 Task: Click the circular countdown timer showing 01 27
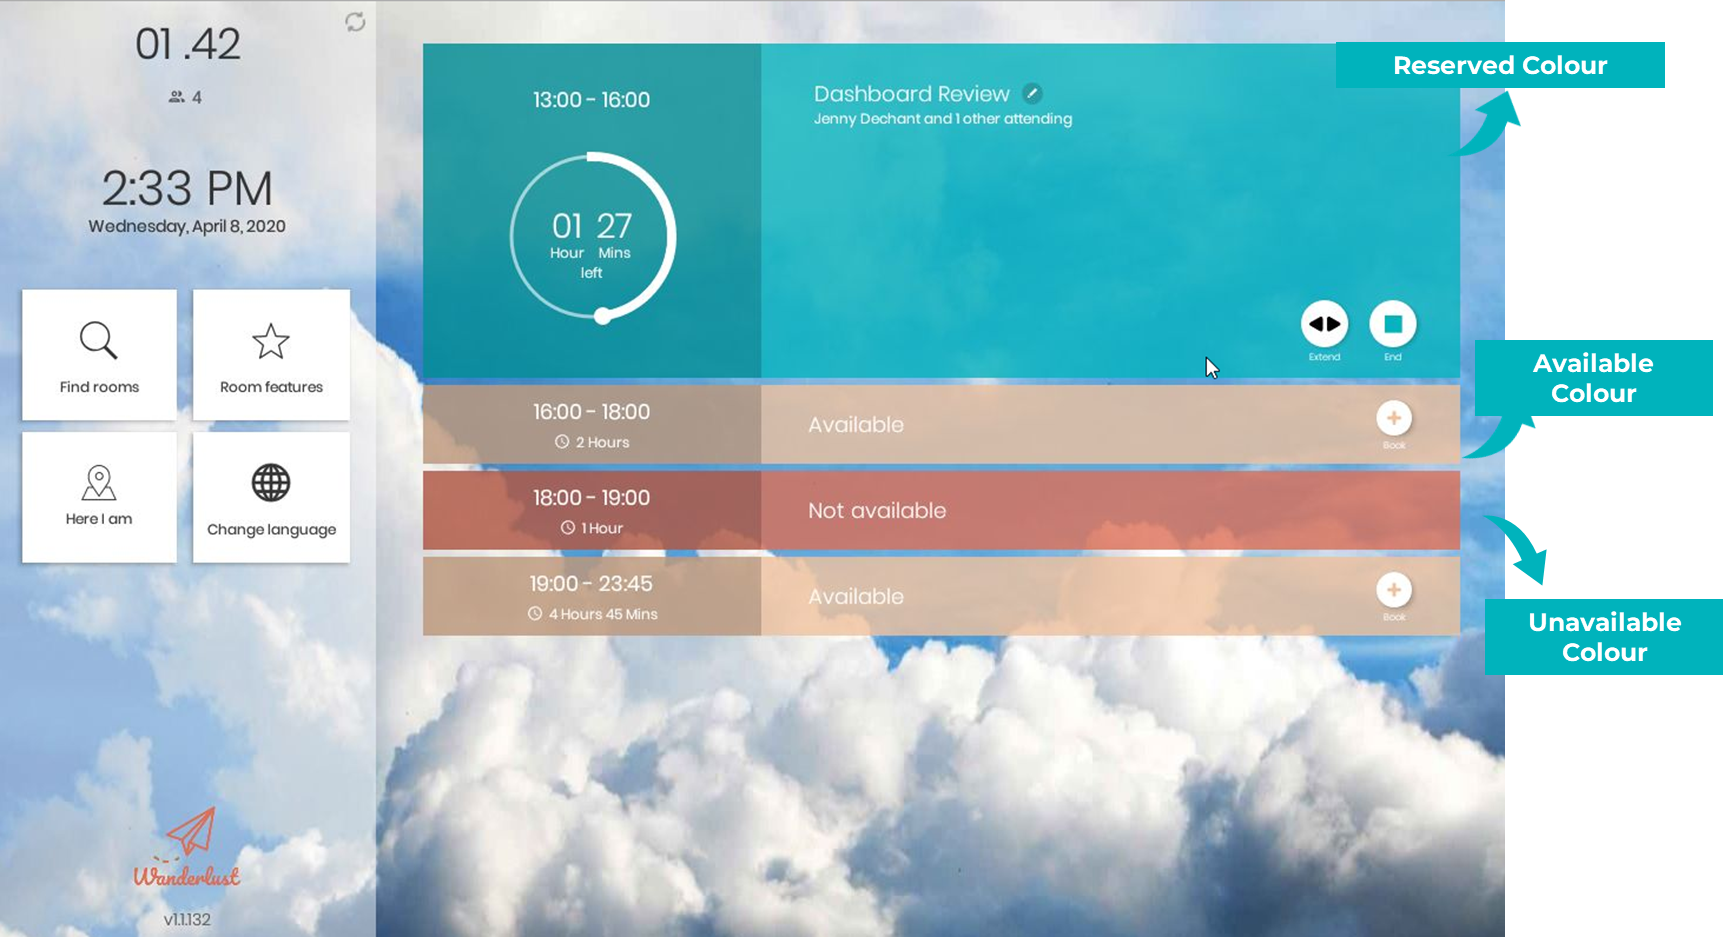click(593, 238)
